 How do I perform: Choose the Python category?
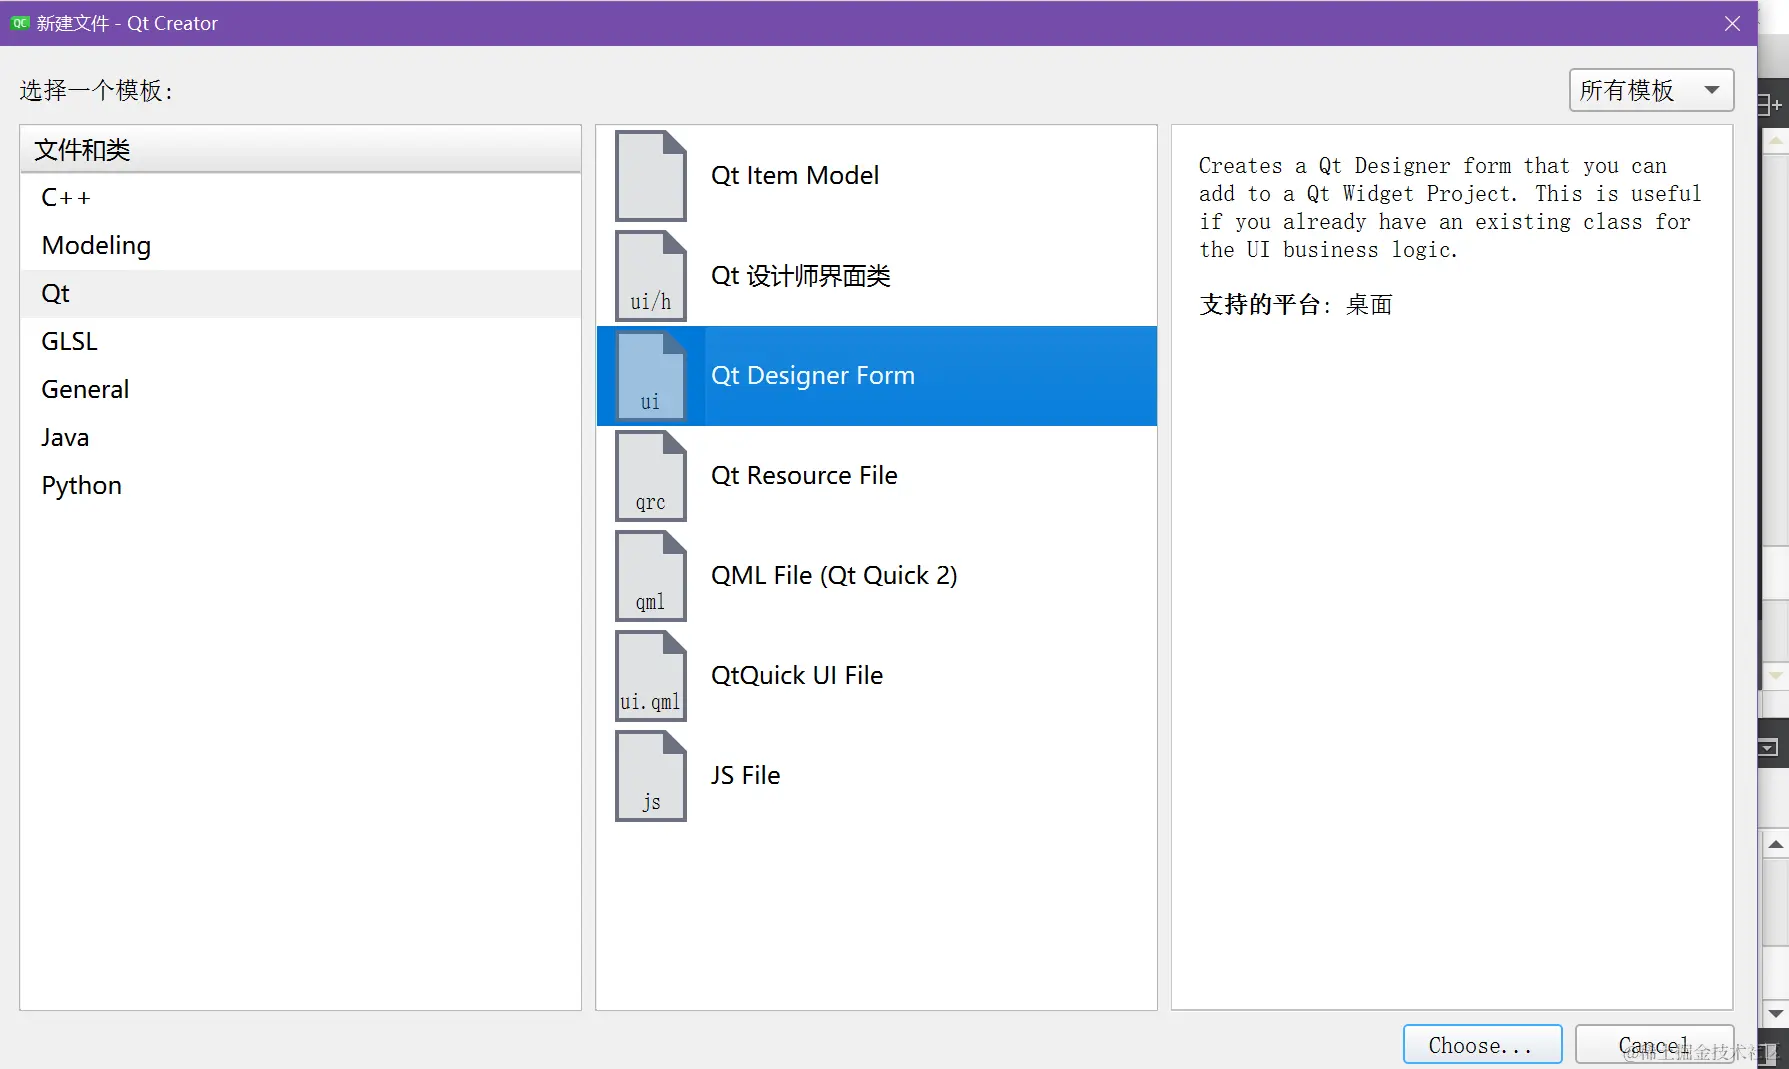coord(300,486)
